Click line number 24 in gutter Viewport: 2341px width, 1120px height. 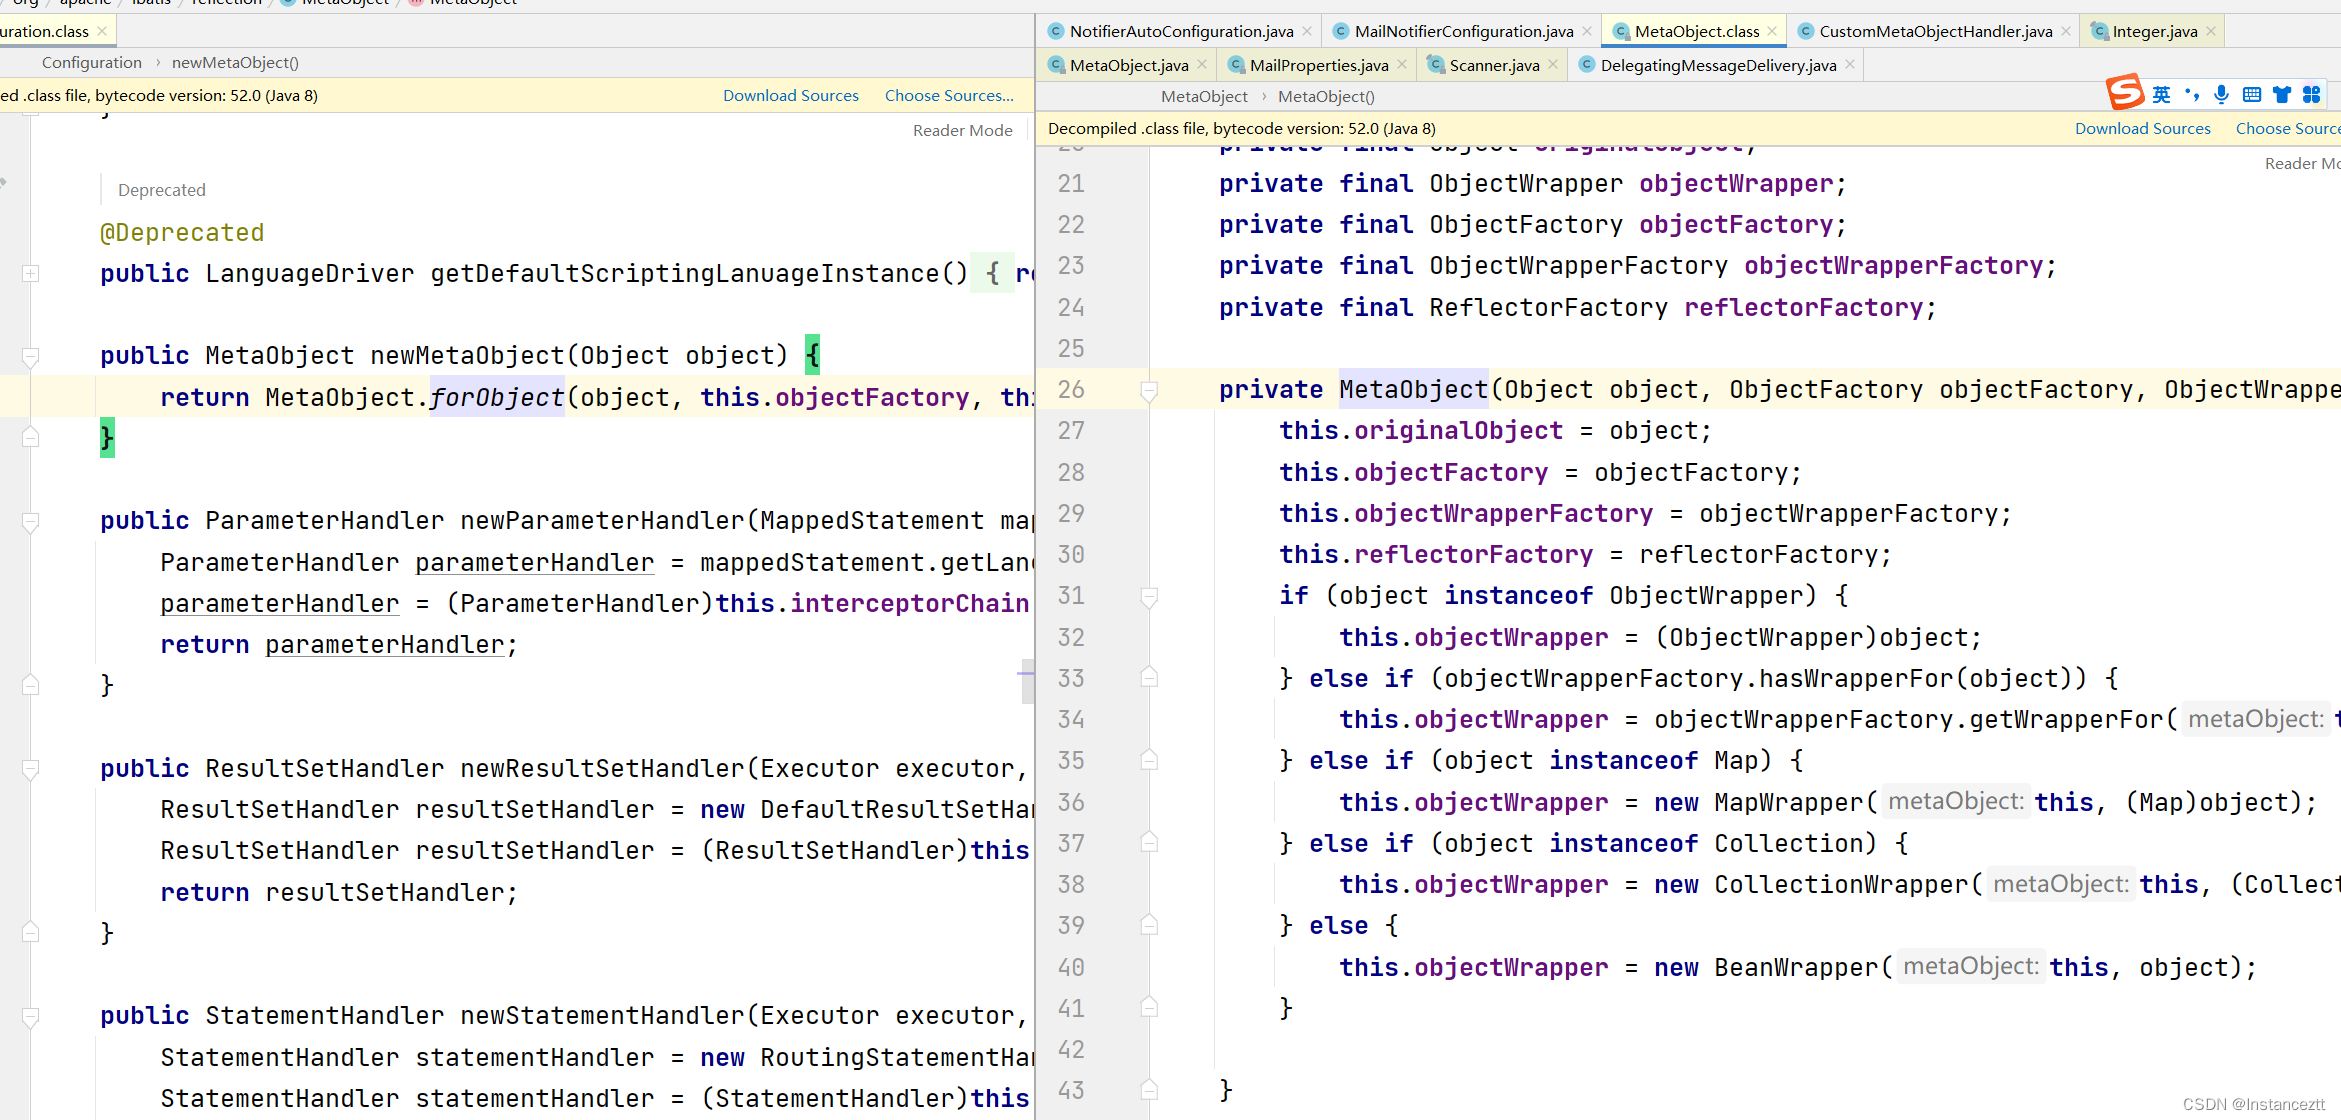pos(1071,307)
